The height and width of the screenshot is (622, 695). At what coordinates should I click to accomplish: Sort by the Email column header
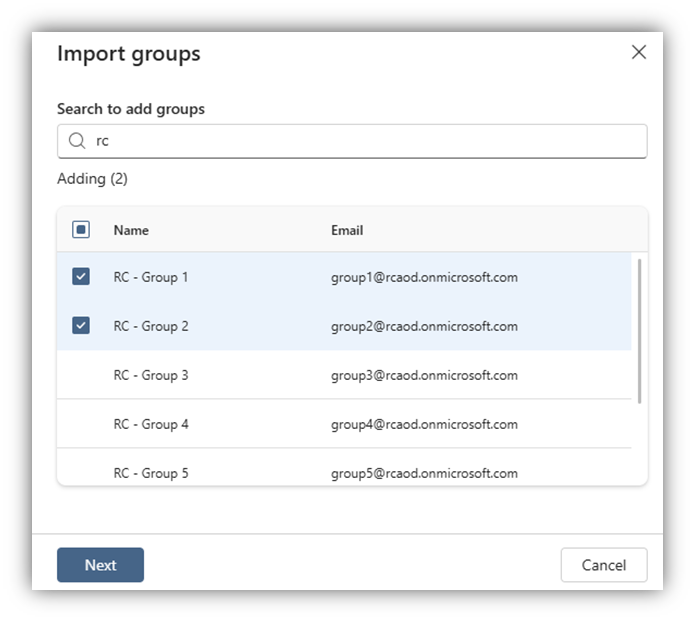347,230
